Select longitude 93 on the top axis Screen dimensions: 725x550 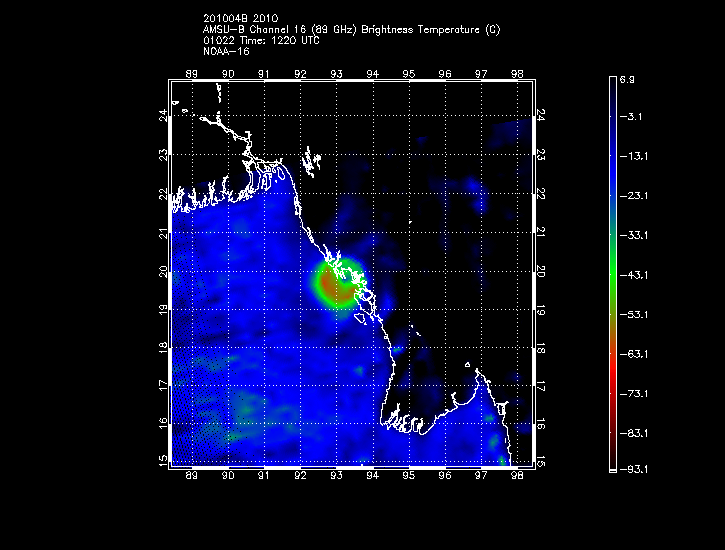[x=336, y=74]
